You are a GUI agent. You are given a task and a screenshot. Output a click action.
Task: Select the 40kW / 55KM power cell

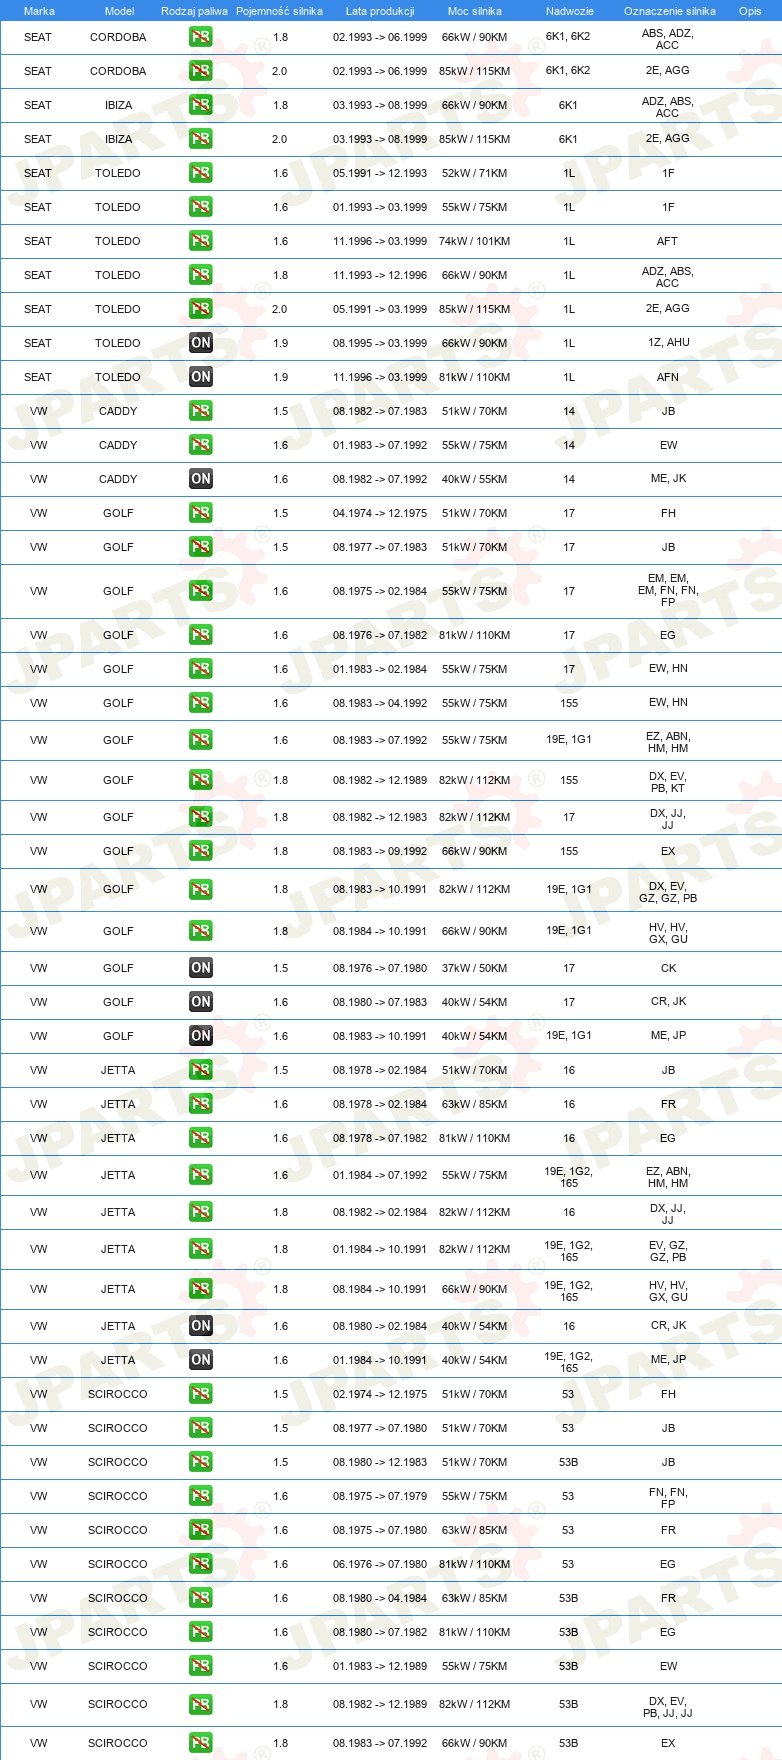click(475, 479)
